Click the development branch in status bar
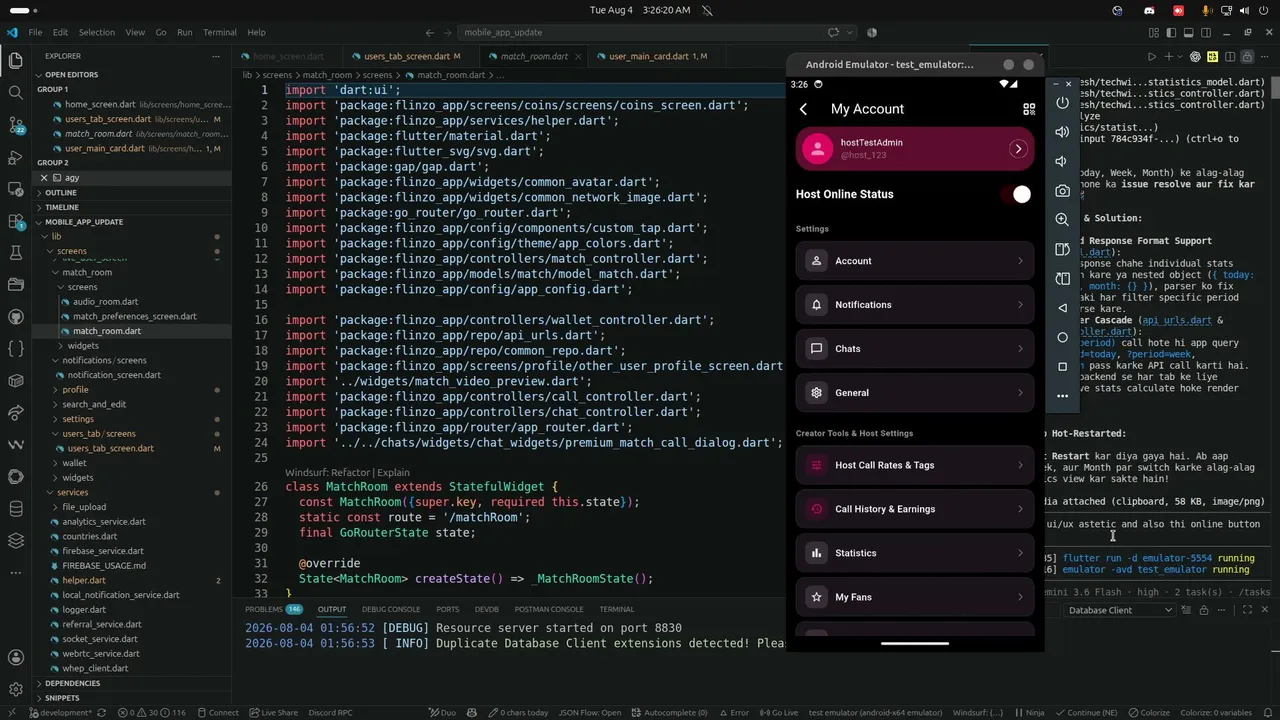Viewport: 1280px width, 720px height. tap(60, 713)
